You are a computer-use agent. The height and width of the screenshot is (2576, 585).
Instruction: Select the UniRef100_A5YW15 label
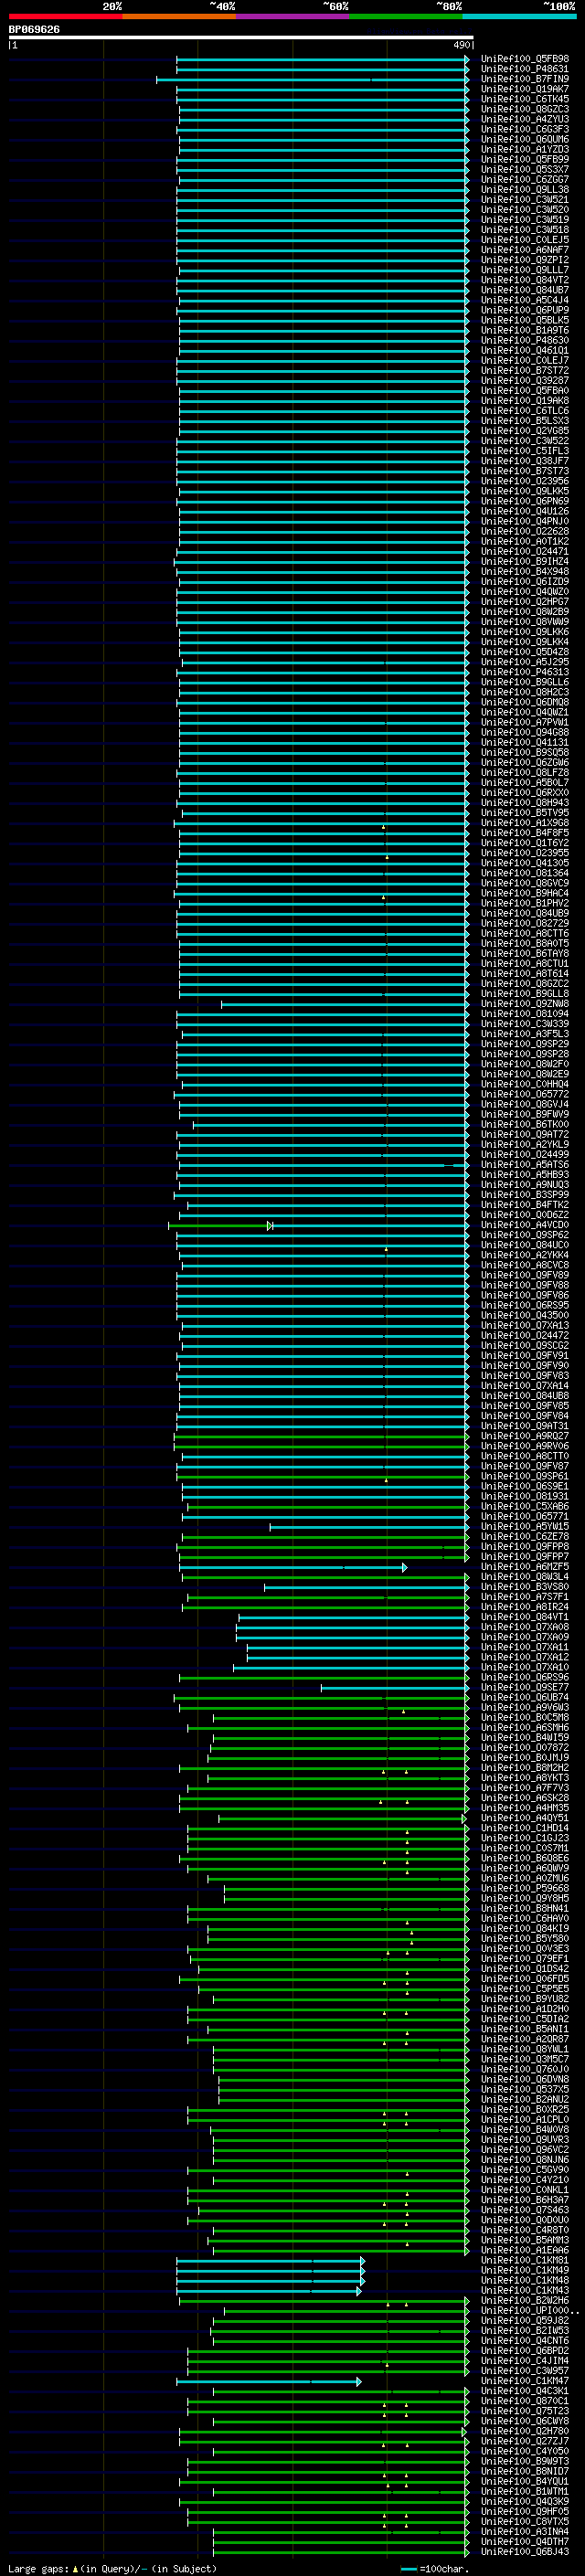525,1527
